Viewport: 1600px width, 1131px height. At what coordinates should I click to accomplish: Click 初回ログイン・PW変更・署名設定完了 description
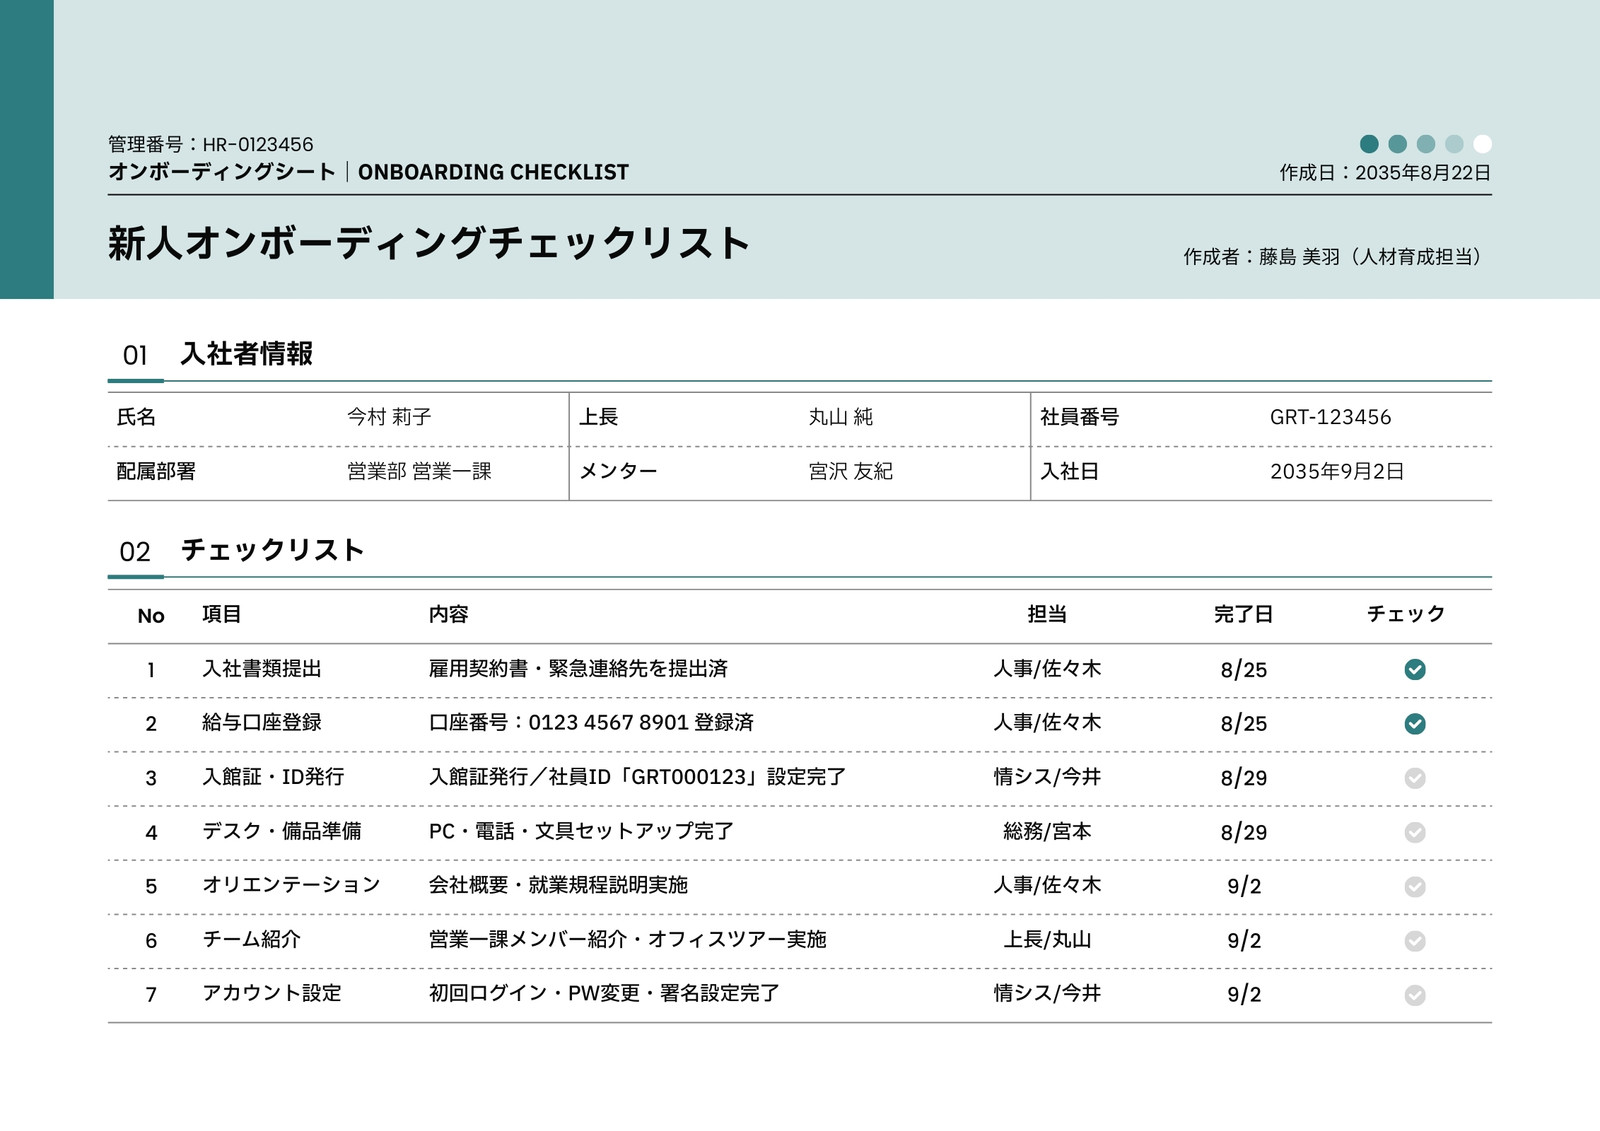(604, 993)
